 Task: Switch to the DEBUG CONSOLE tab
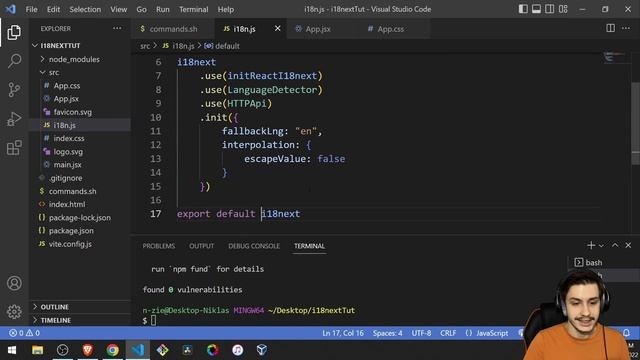tap(254, 246)
